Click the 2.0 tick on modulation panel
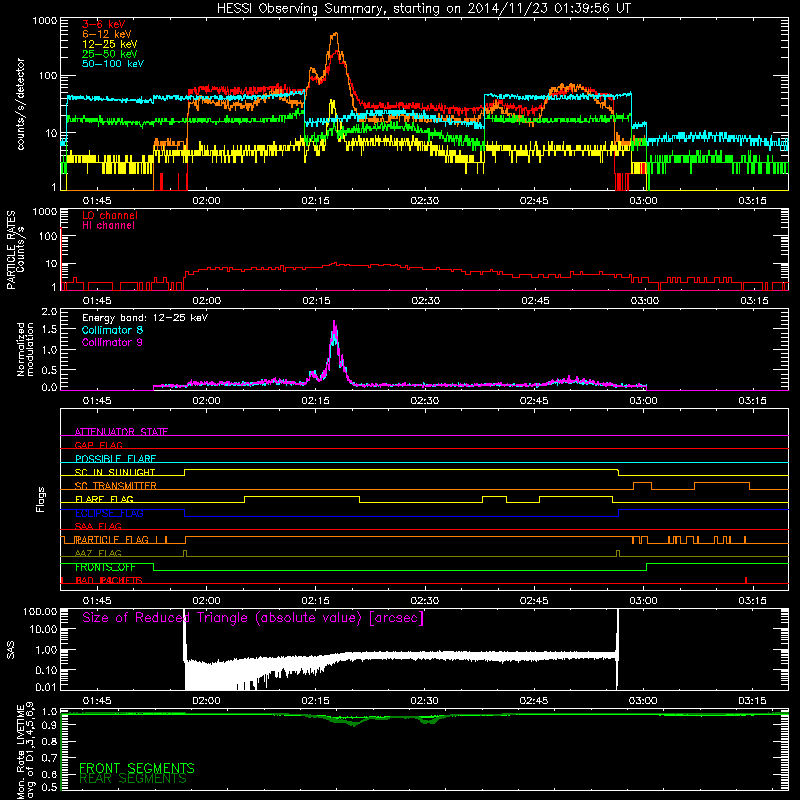The width and height of the screenshot is (800, 800). click(49, 312)
